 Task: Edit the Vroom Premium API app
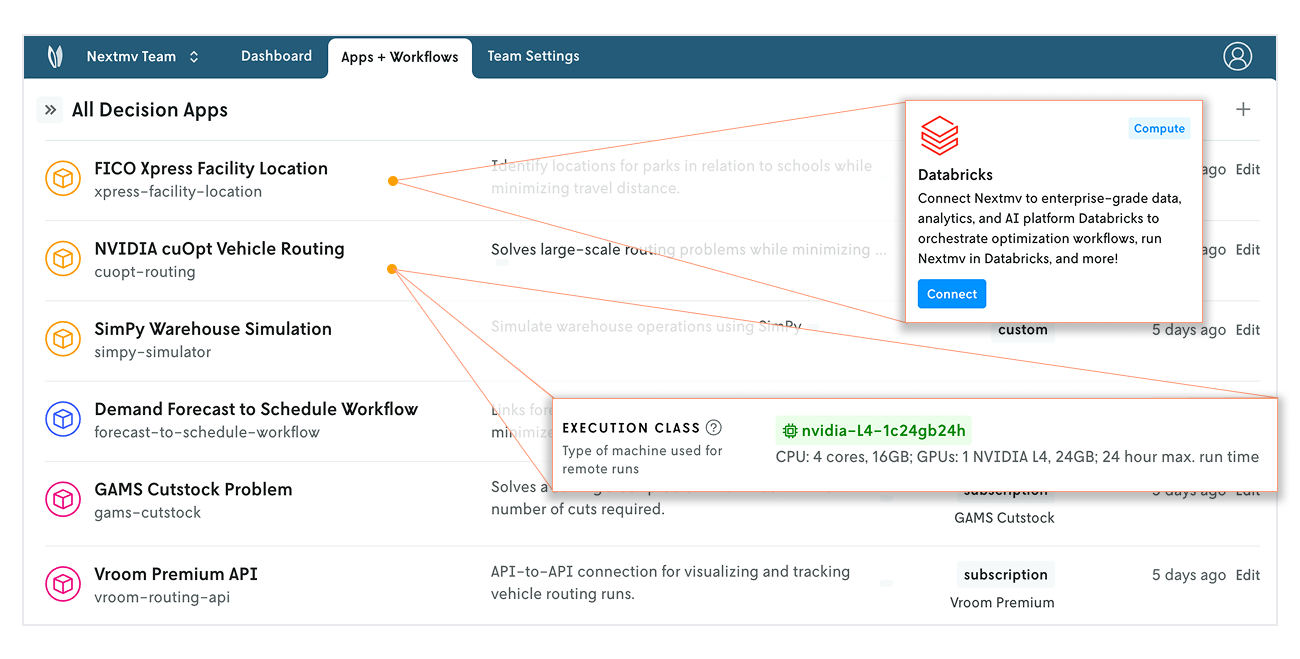pos(1247,575)
